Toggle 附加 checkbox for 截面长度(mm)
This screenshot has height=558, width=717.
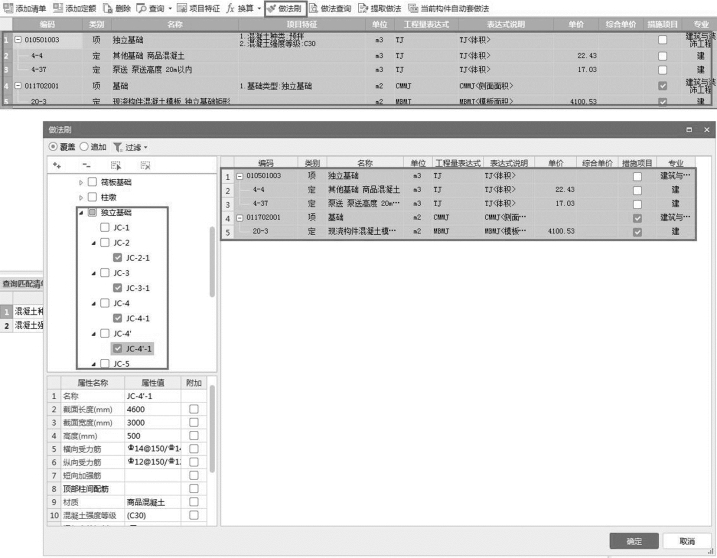click(x=194, y=409)
